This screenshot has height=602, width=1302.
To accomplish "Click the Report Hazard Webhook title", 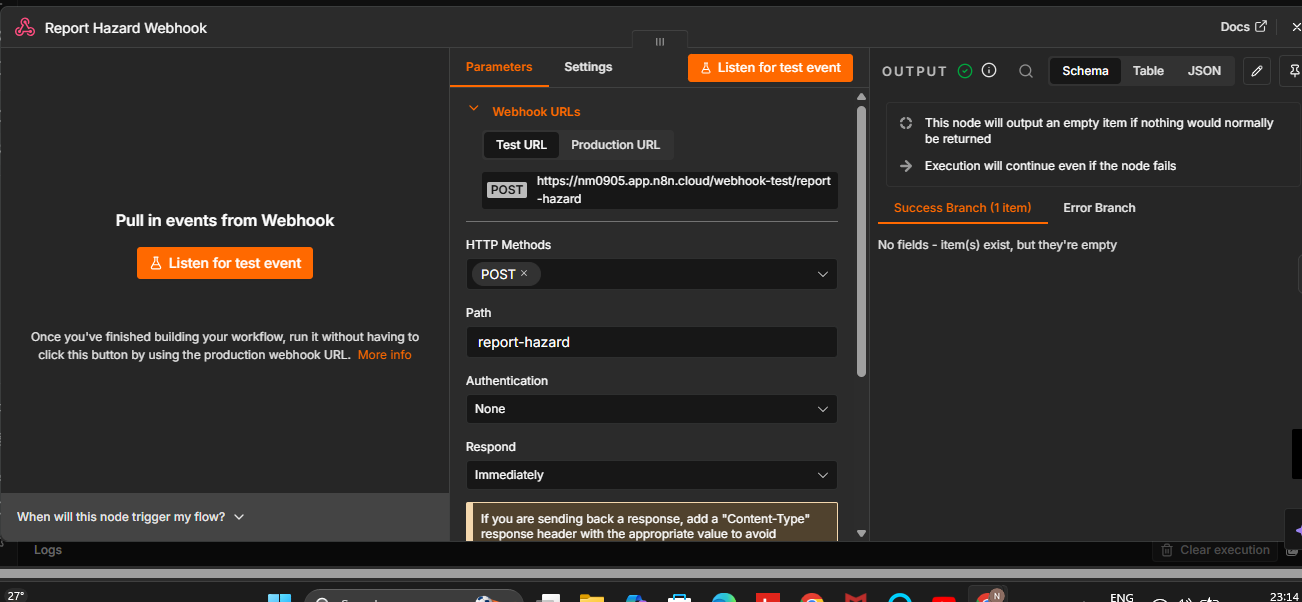I will coord(126,28).
